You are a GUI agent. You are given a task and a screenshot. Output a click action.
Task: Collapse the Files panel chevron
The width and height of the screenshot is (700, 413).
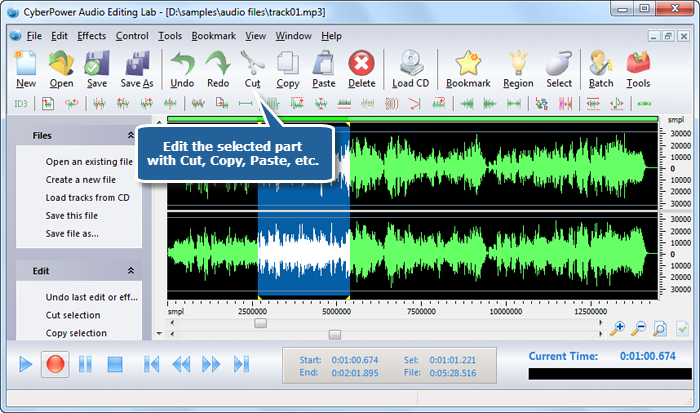[x=131, y=135]
